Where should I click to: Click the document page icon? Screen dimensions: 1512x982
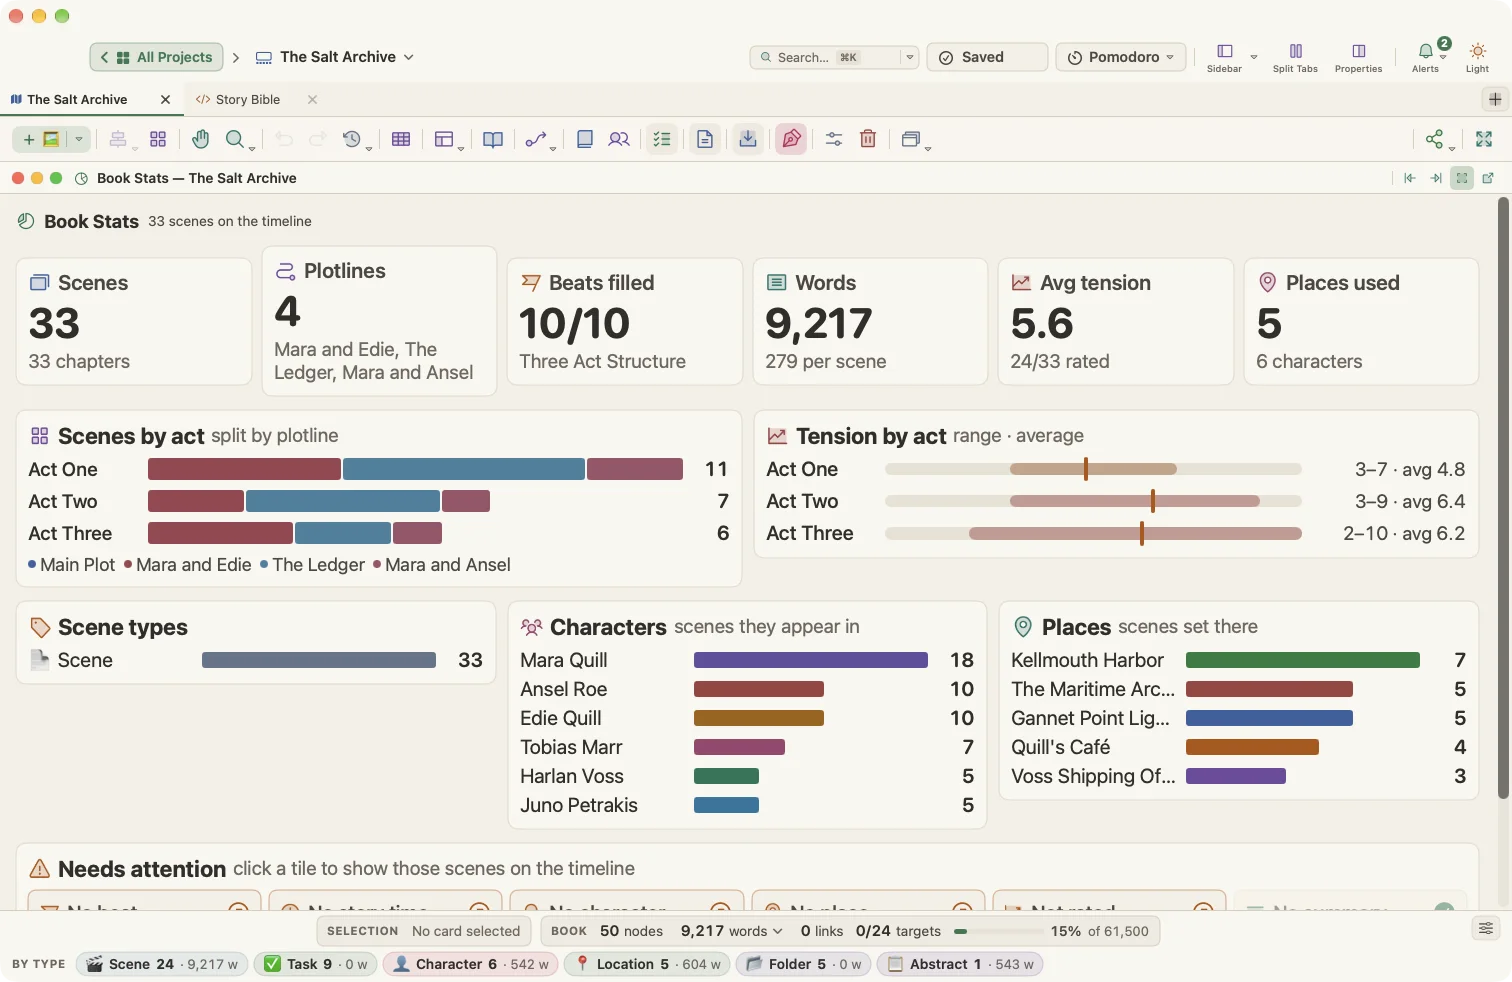705,139
